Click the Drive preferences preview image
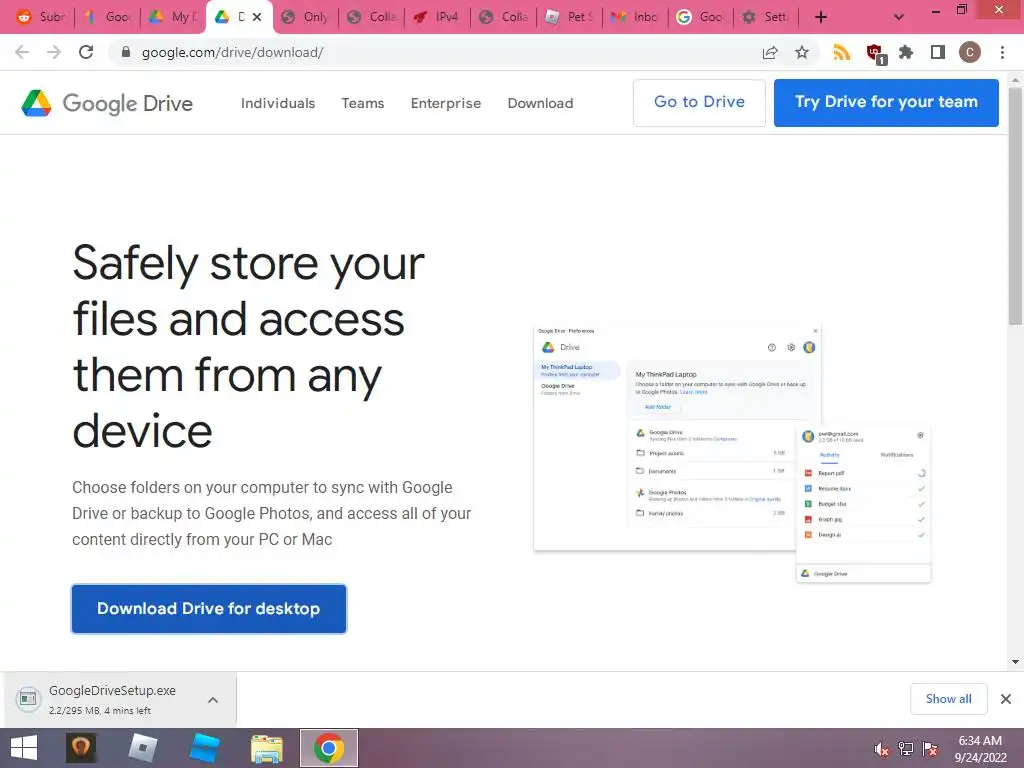This screenshot has width=1024, height=768. click(x=732, y=452)
